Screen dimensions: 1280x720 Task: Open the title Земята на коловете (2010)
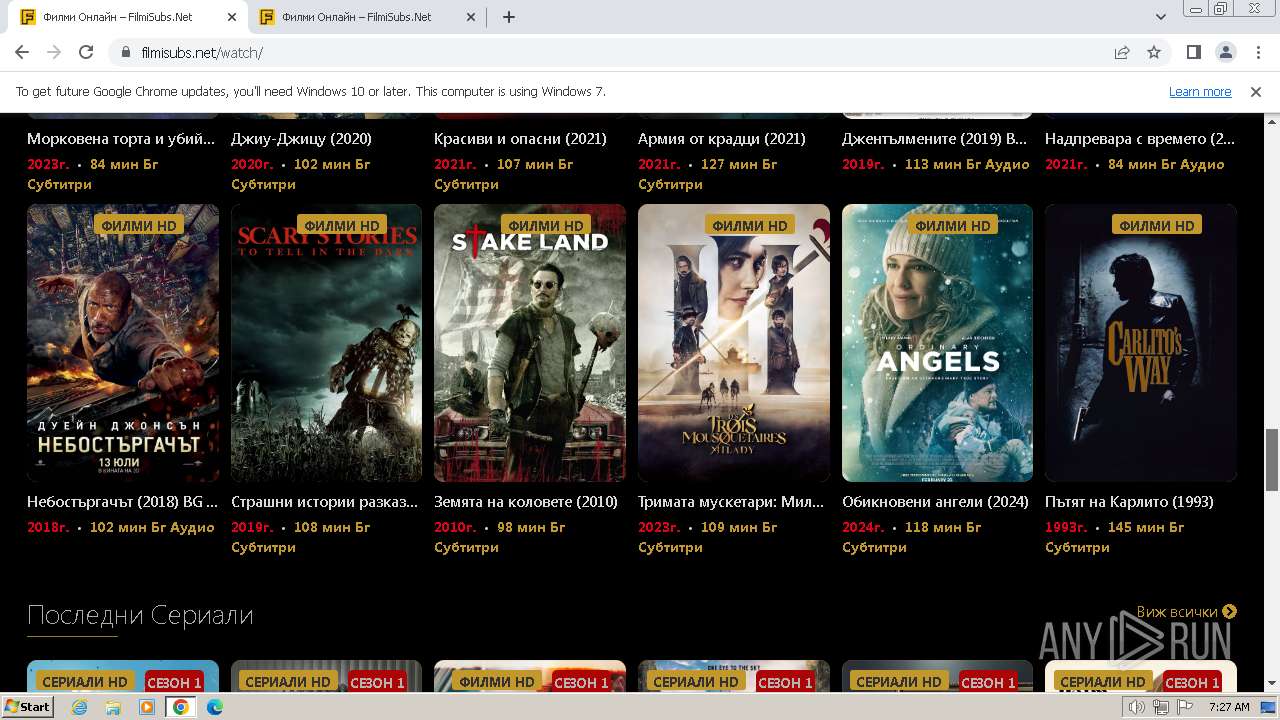(526, 502)
